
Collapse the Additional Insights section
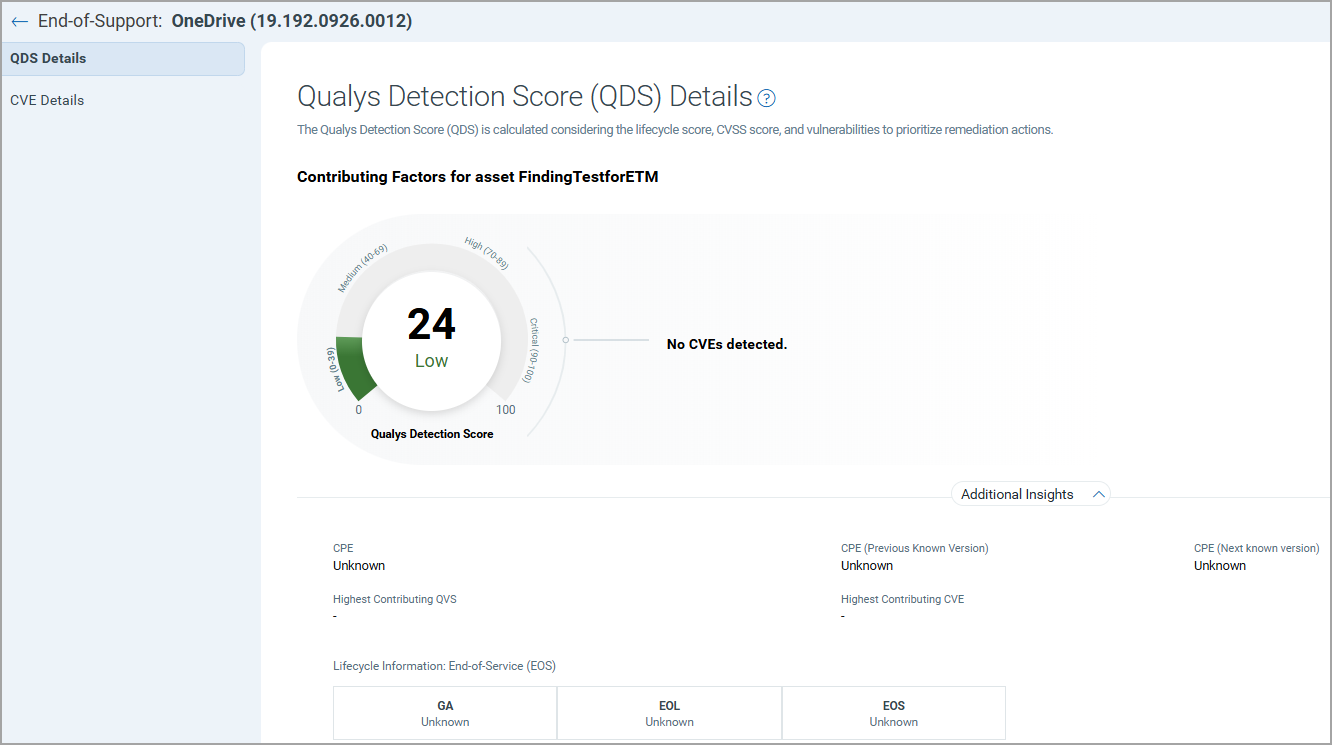point(1031,494)
